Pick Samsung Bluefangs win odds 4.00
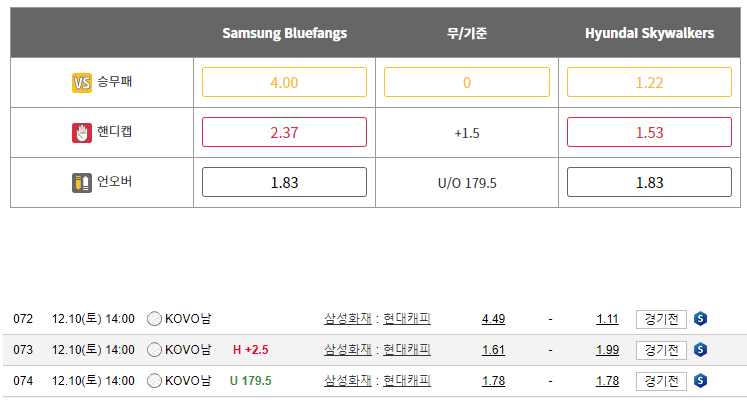Image resolution: width=747 pixels, height=418 pixels. [284, 82]
